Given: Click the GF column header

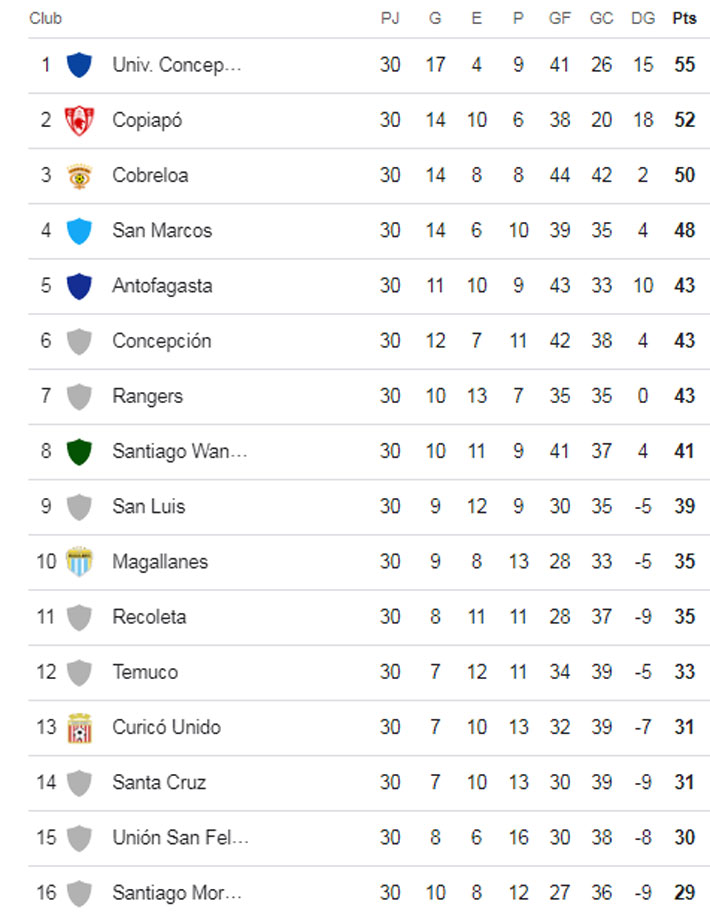Looking at the screenshot, I should (x=559, y=18).
